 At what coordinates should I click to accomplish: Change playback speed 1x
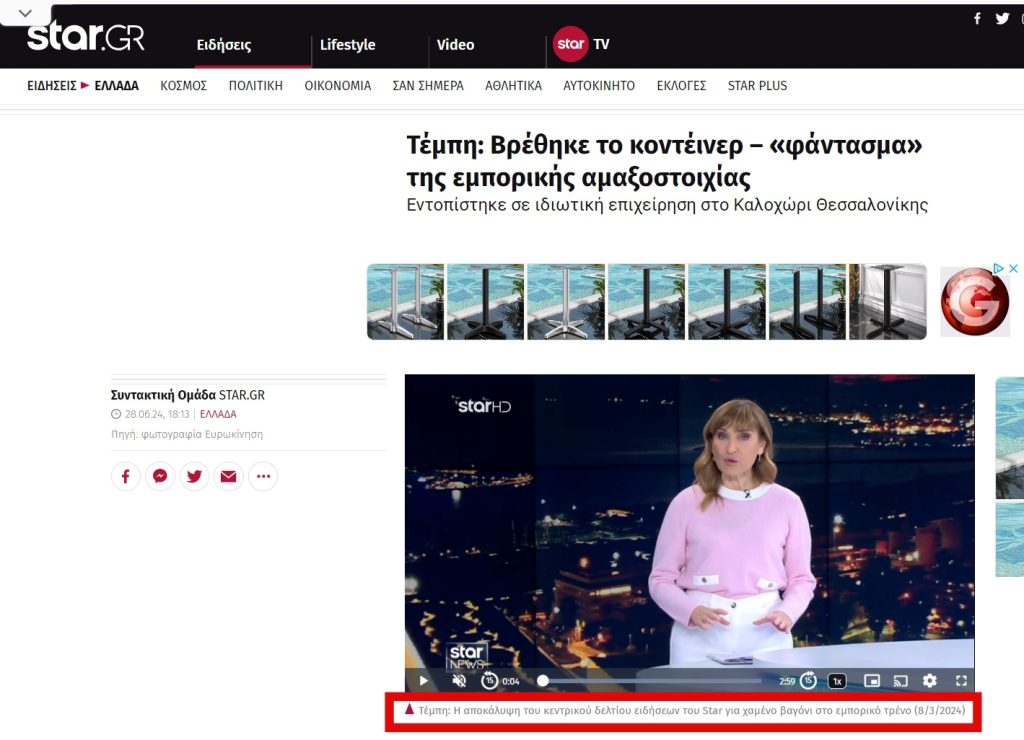pos(837,681)
